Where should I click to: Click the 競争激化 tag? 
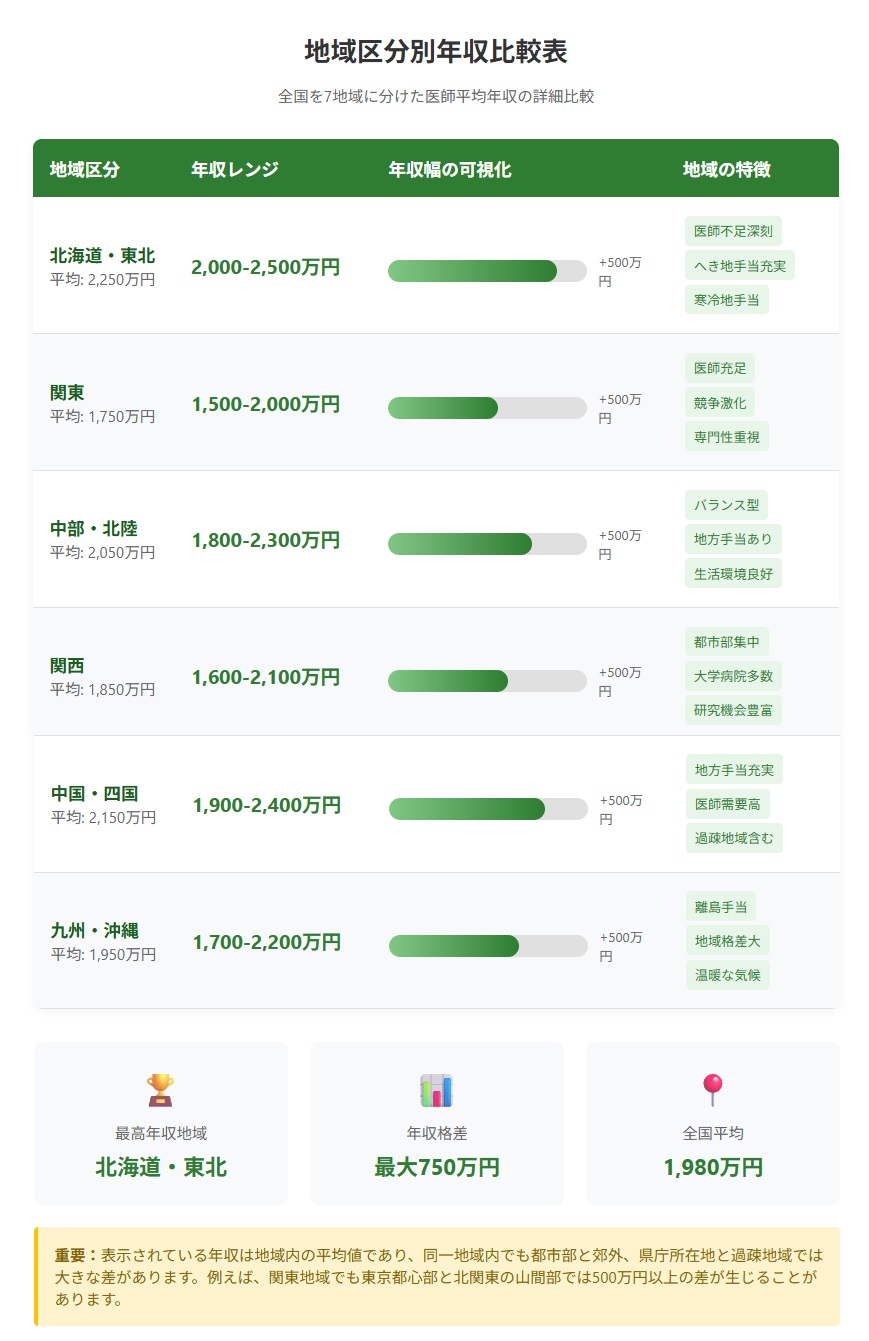720,402
